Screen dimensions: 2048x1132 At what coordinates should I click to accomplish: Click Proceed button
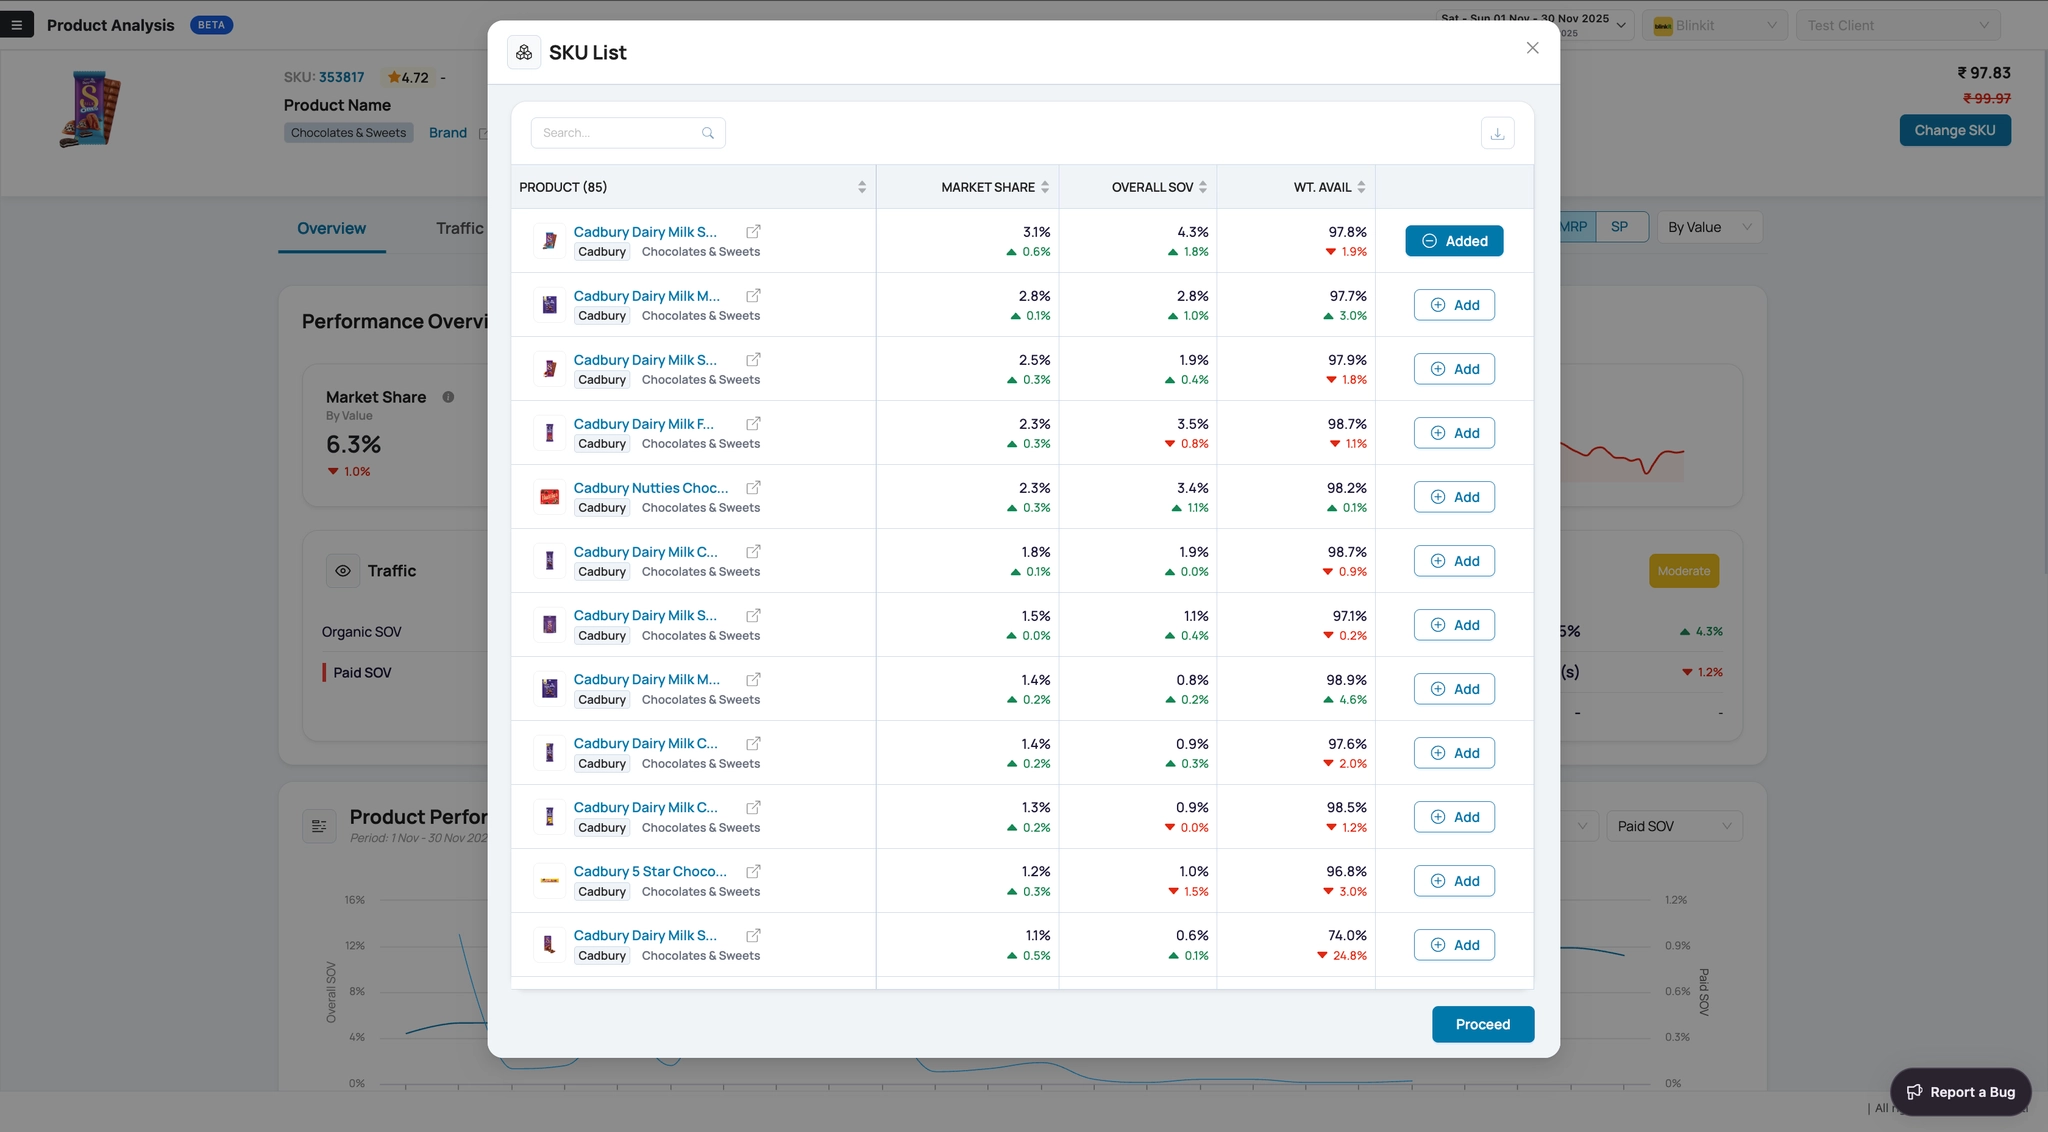click(x=1482, y=1024)
